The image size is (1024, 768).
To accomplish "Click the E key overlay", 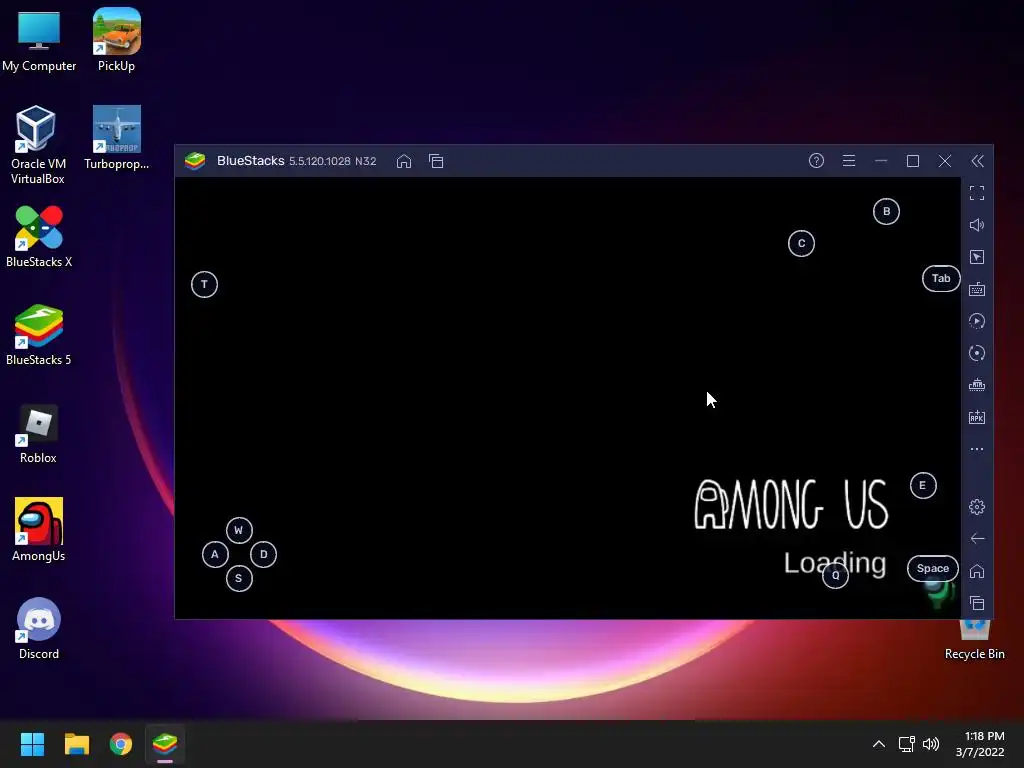I will (x=923, y=485).
